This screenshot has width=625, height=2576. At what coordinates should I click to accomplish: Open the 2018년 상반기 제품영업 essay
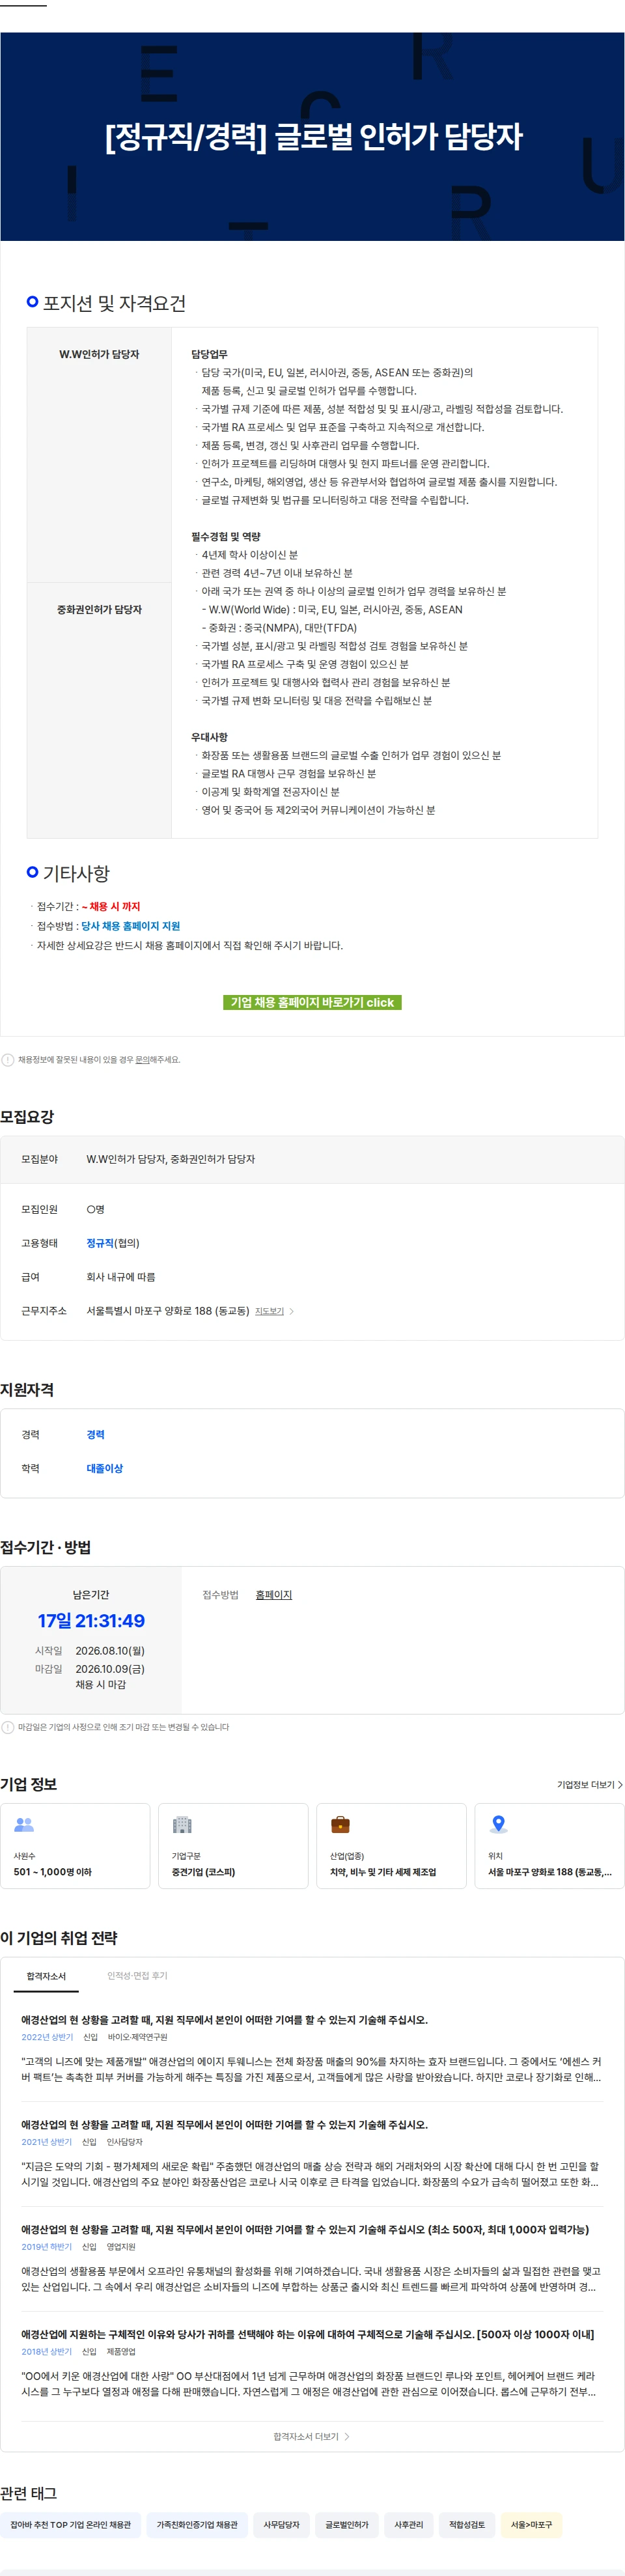pyautogui.click(x=312, y=2364)
